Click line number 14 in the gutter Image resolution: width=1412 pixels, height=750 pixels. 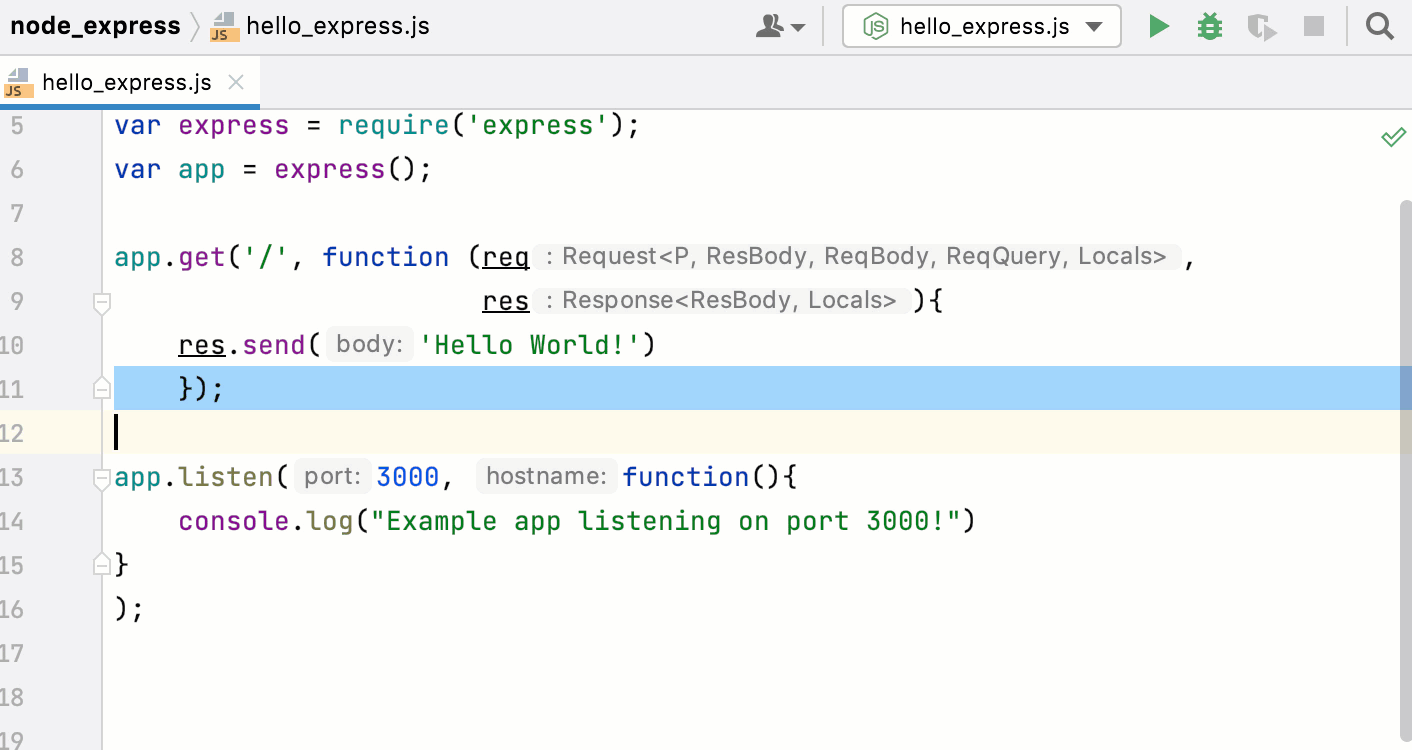pos(17,520)
